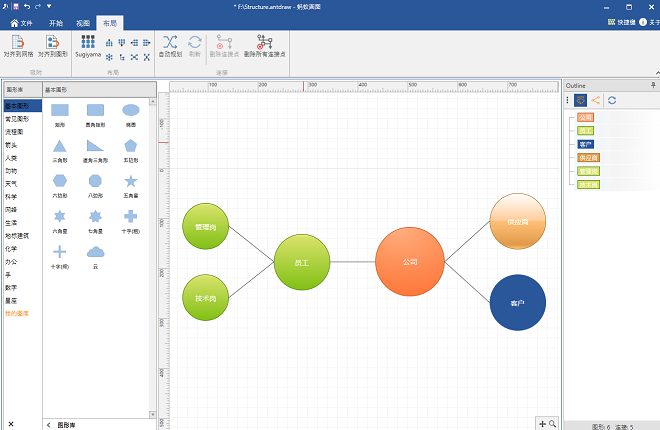Click the refresh icon in Outline panel

pyautogui.click(x=612, y=100)
